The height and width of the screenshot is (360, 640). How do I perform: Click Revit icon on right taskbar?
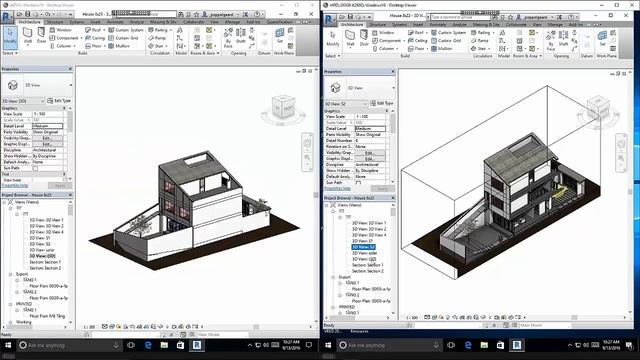click(517, 345)
